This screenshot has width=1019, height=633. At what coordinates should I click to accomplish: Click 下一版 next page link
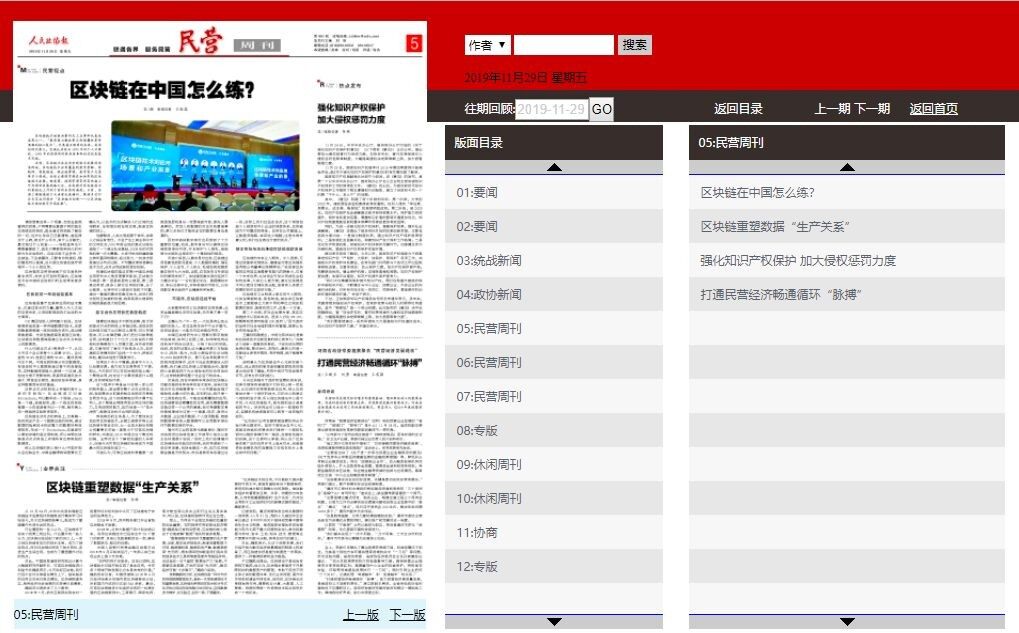coord(407,614)
